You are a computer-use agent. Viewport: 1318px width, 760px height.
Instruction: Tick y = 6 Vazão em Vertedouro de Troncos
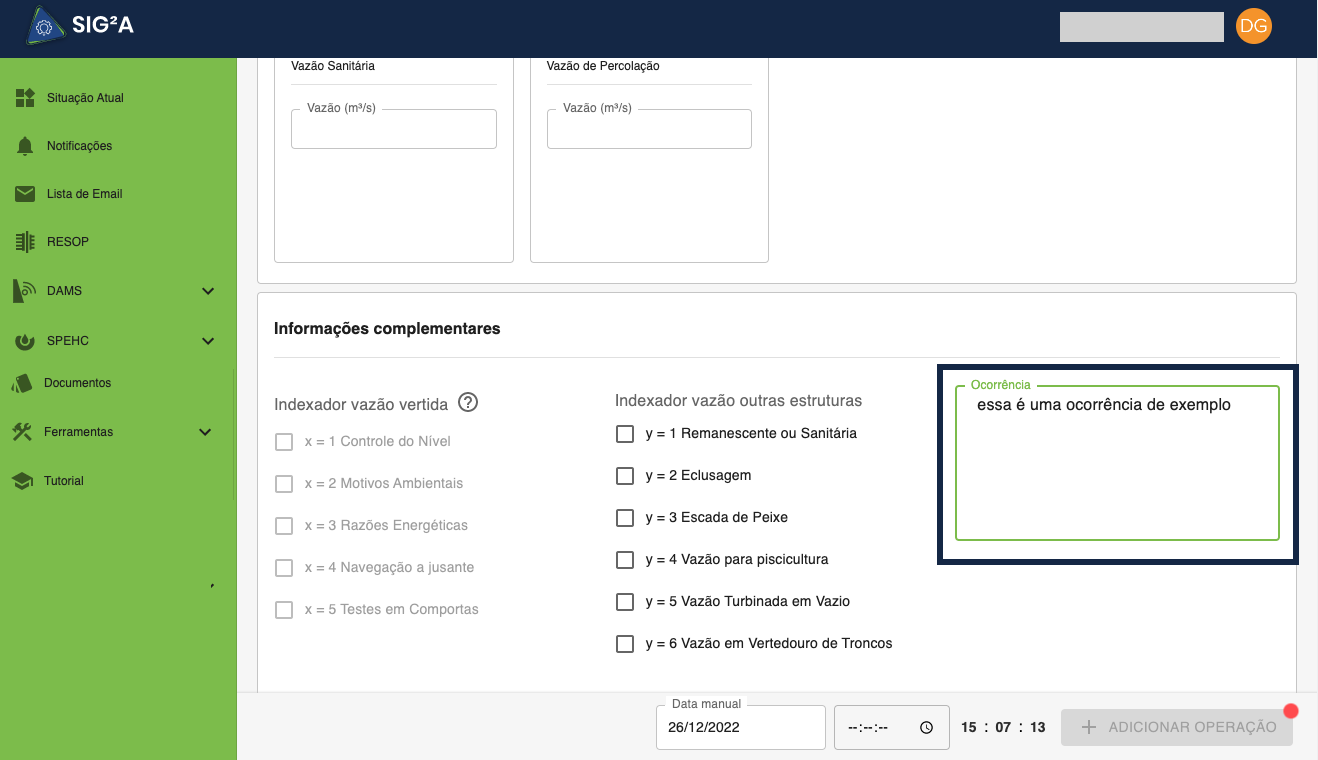pos(625,644)
